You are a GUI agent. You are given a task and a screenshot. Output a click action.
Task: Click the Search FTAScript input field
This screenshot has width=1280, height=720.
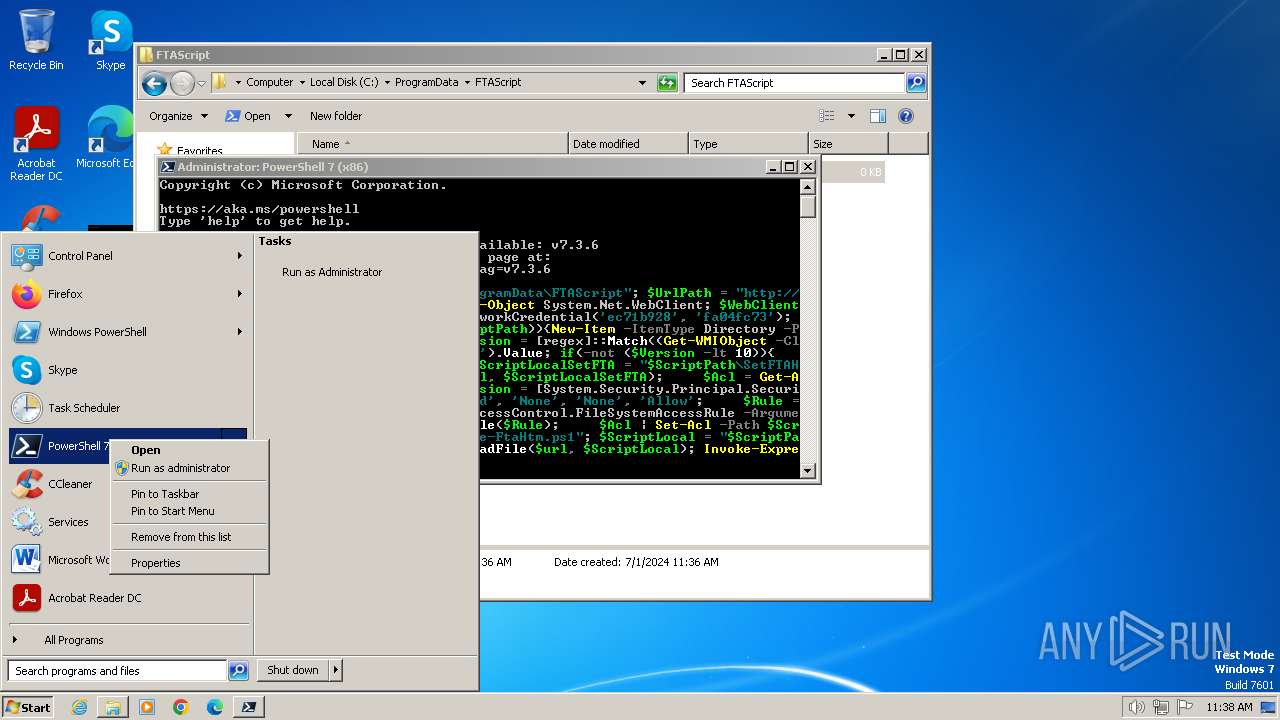tap(795, 83)
